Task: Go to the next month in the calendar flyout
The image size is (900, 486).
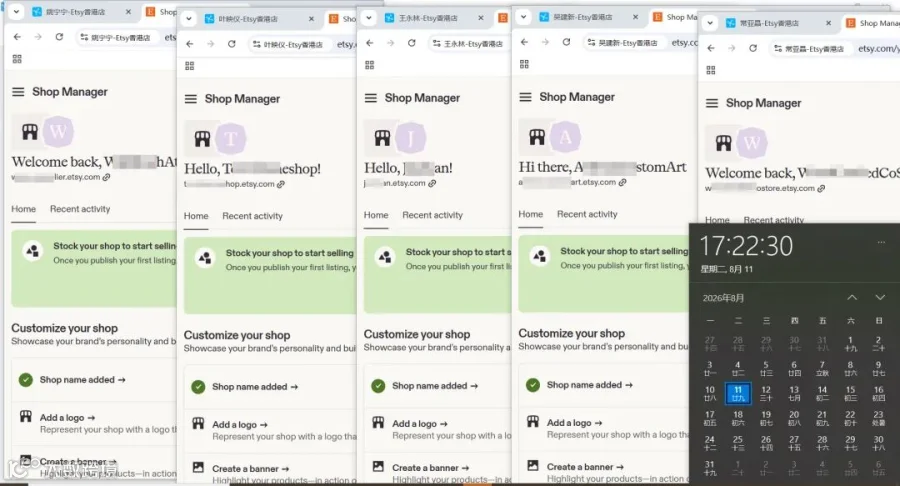Action: click(880, 297)
